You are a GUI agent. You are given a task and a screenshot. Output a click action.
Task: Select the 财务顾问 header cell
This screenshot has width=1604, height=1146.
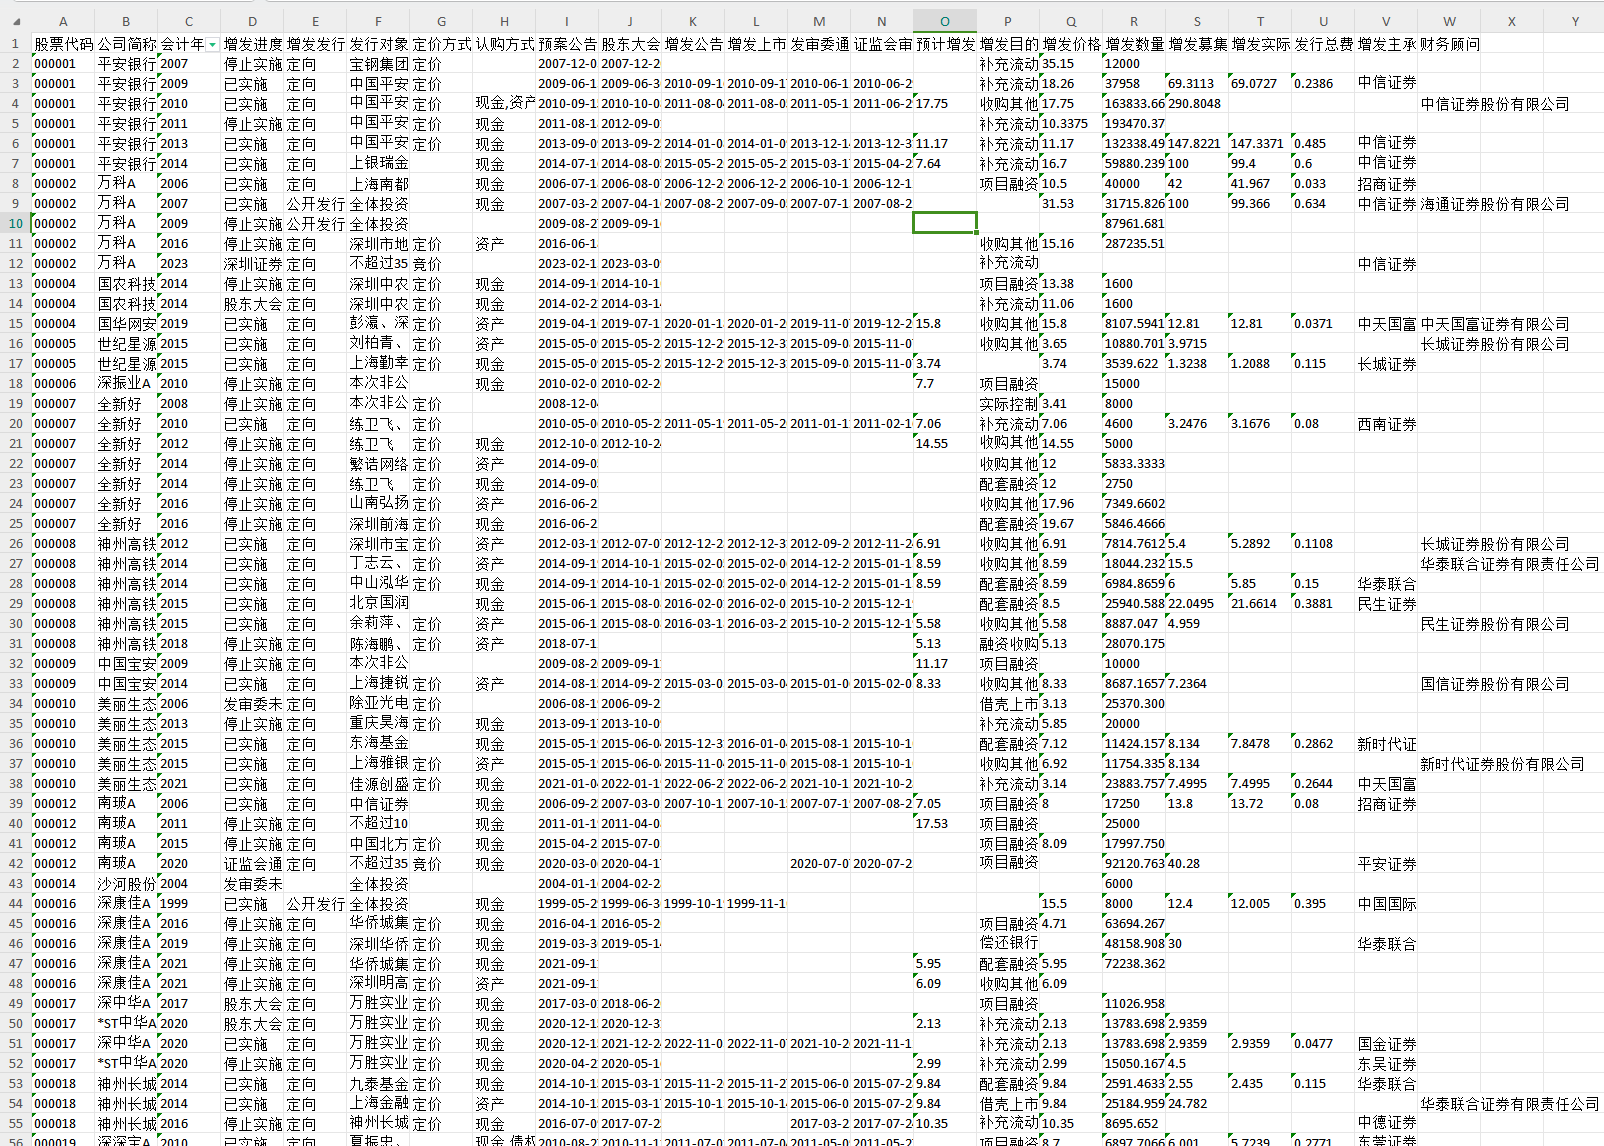tap(1449, 44)
